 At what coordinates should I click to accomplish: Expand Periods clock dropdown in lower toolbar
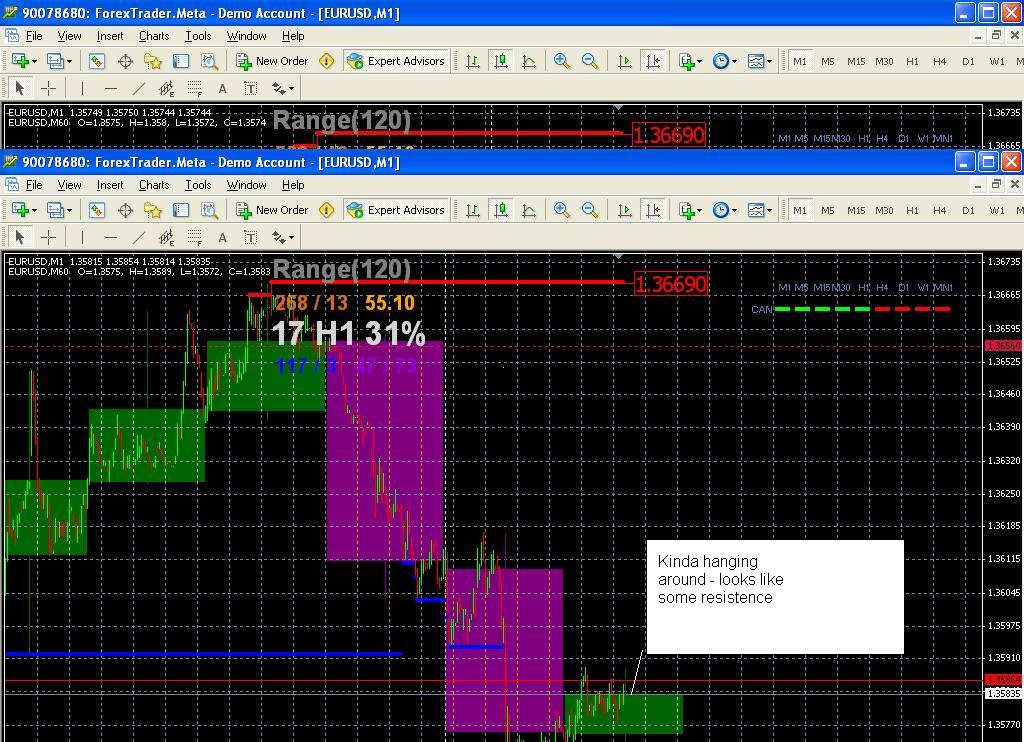(x=724, y=210)
